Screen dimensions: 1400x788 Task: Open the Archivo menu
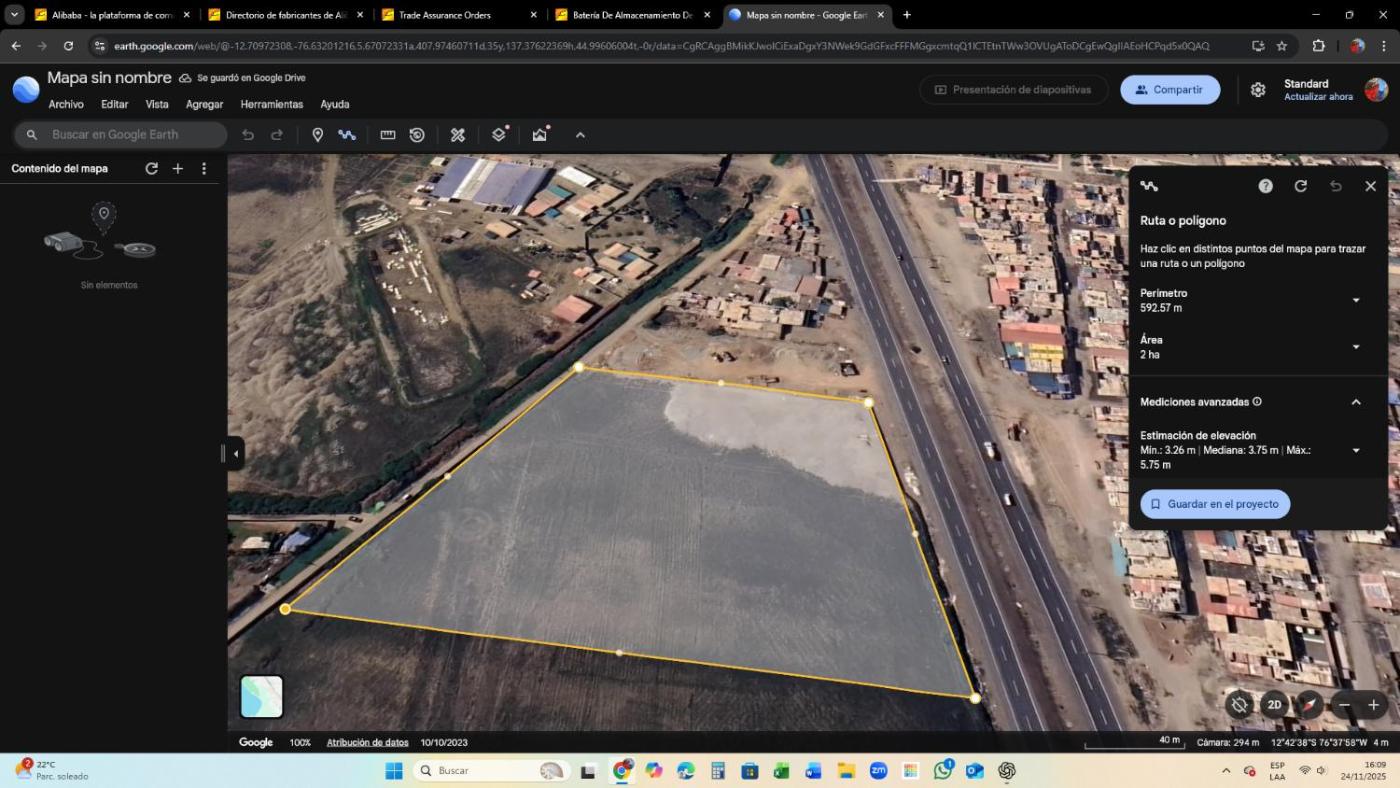click(66, 104)
